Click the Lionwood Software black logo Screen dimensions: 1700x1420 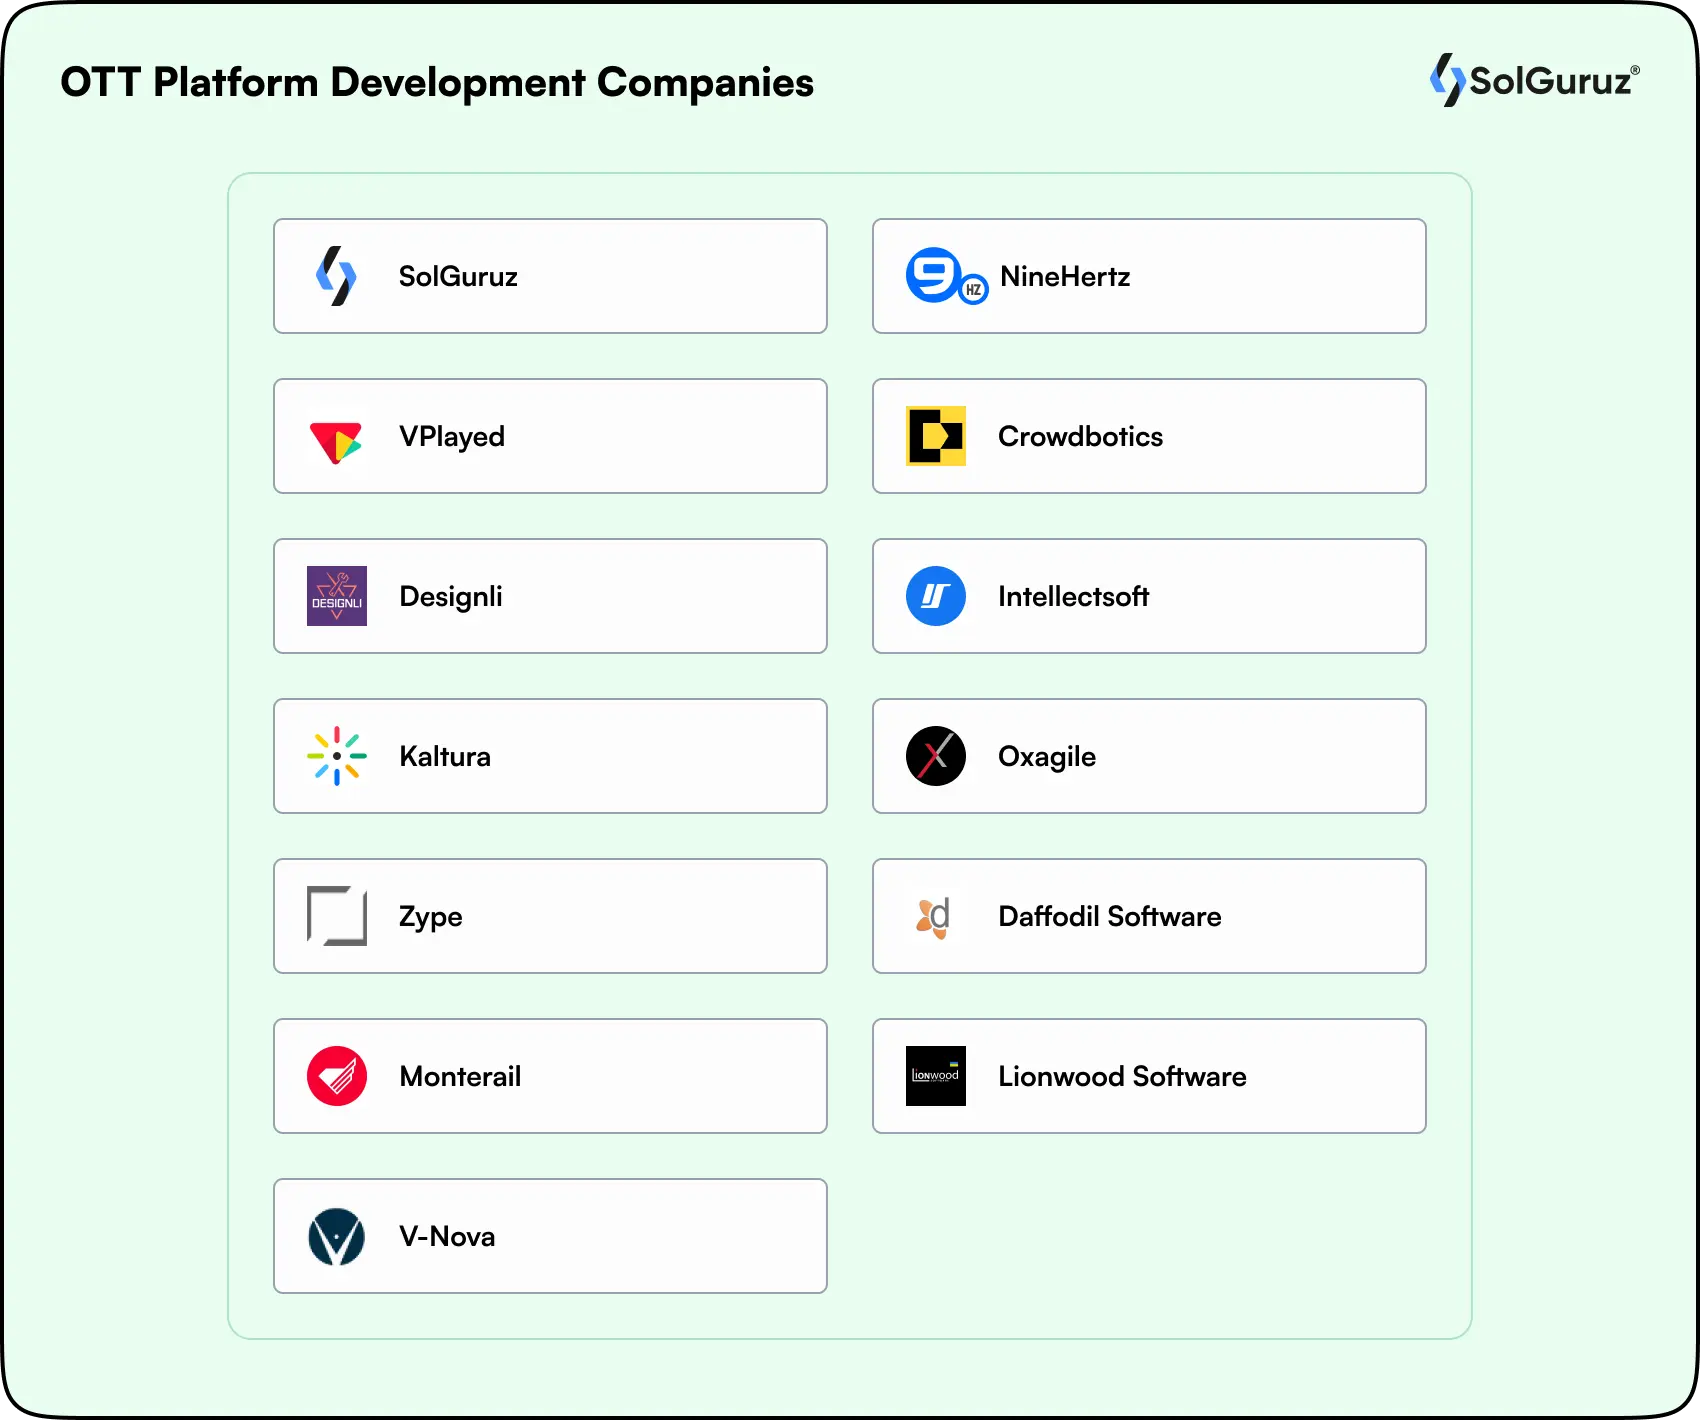tap(937, 1076)
